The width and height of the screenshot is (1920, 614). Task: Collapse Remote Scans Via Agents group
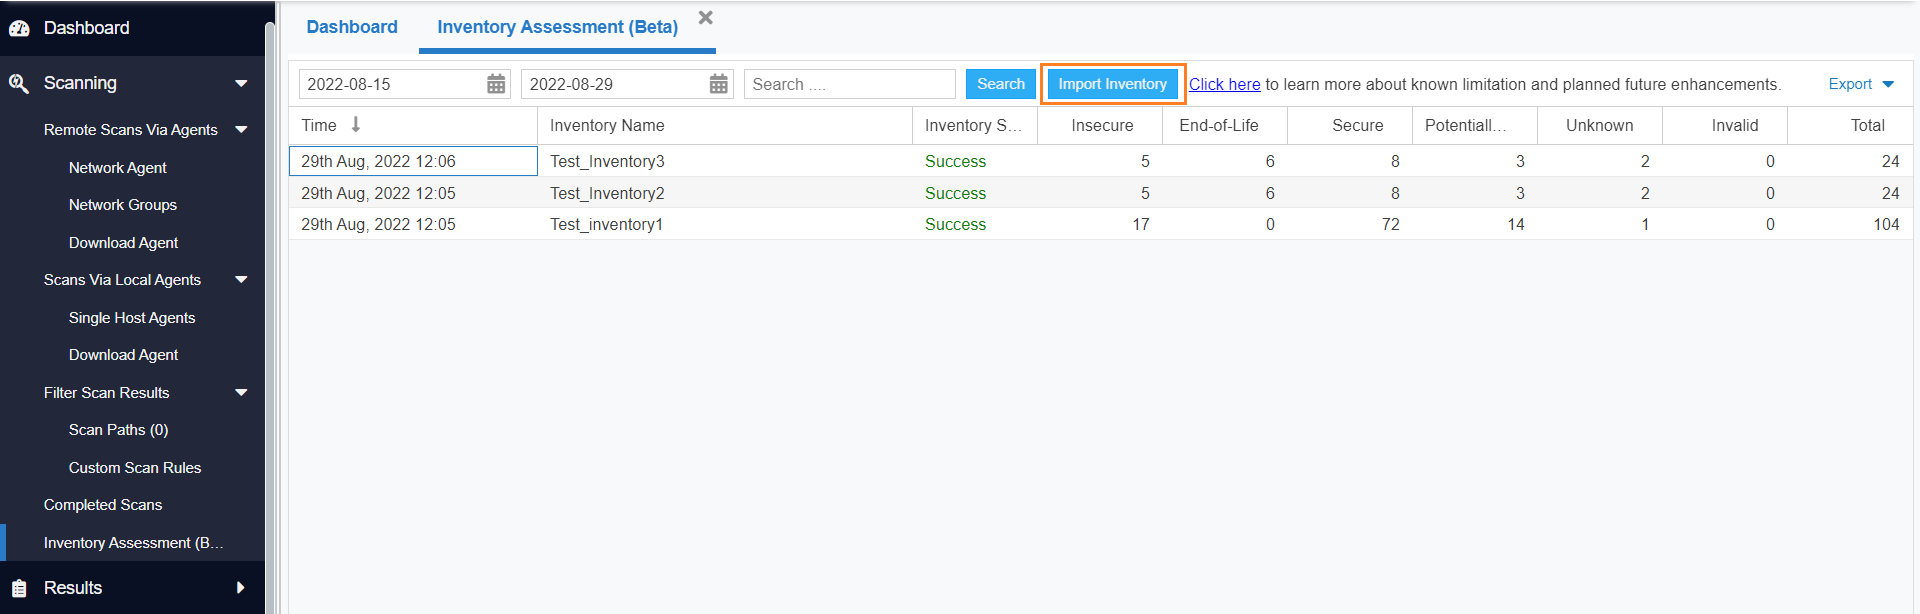[x=241, y=130]
